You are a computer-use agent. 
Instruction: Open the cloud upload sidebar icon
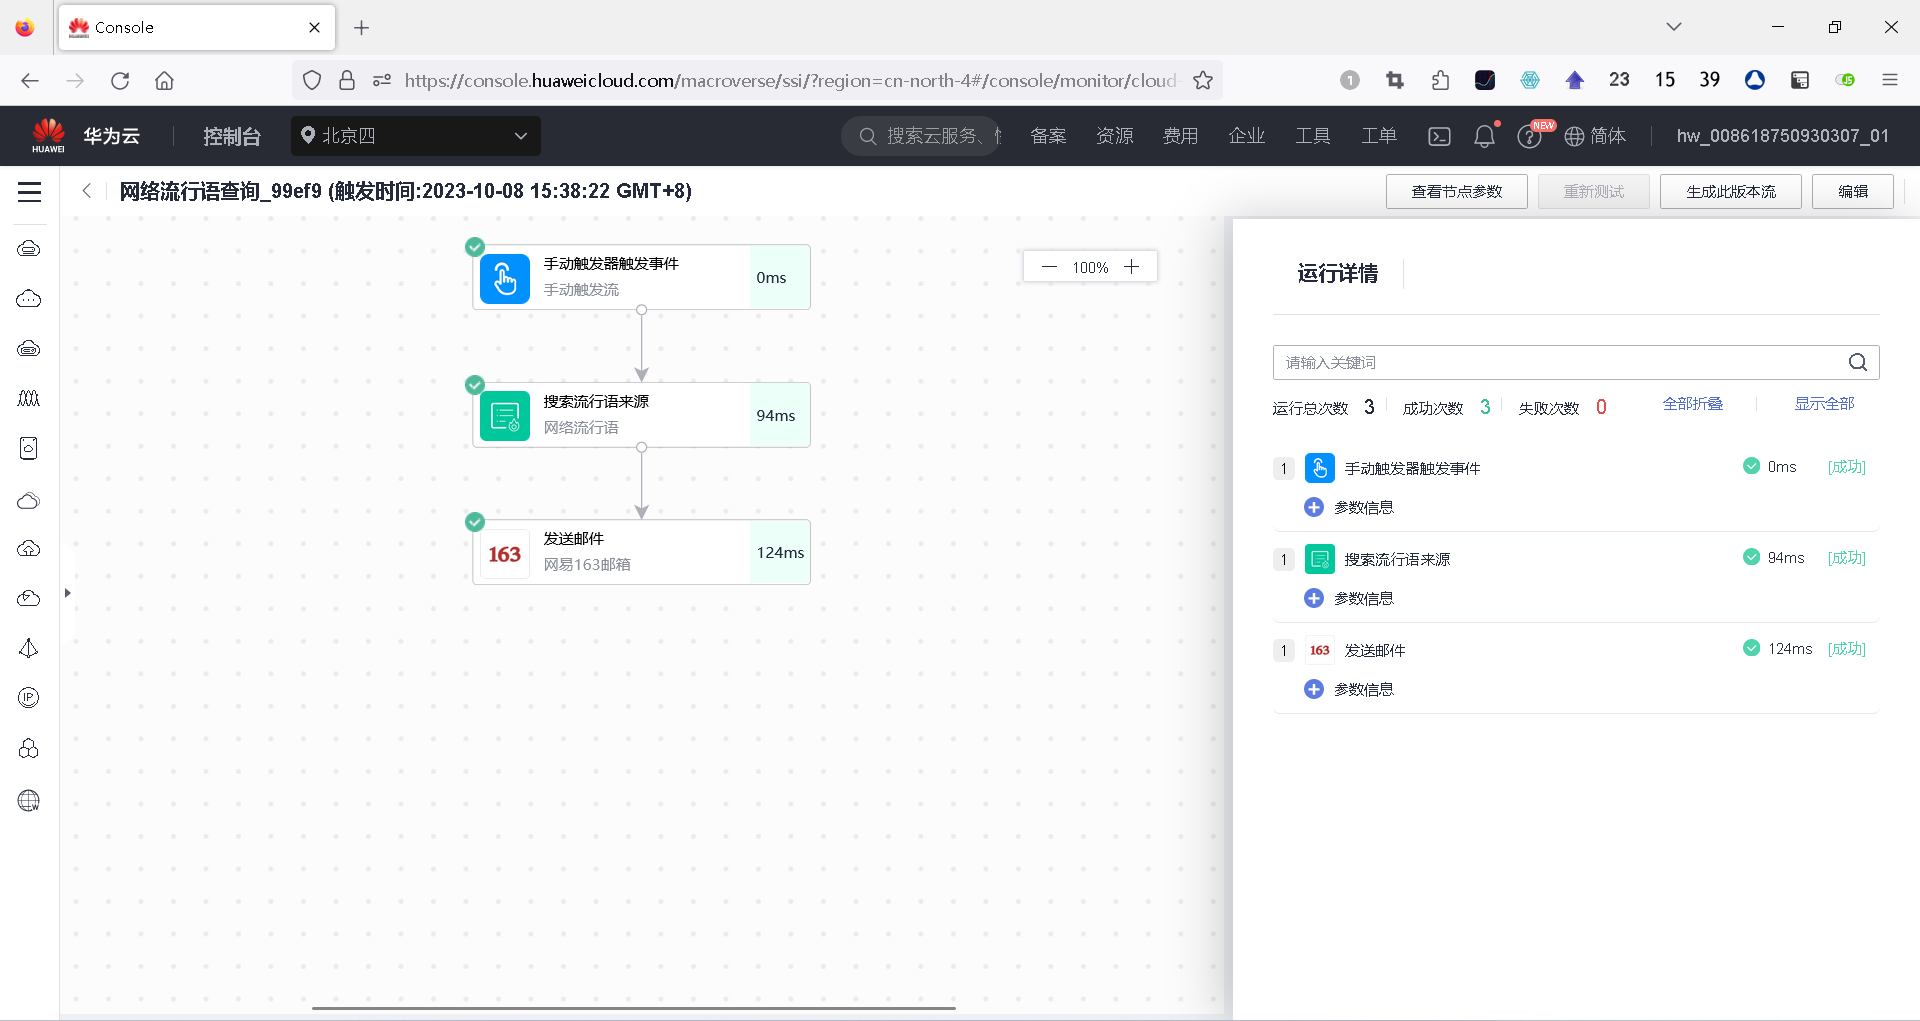point(29,548)
